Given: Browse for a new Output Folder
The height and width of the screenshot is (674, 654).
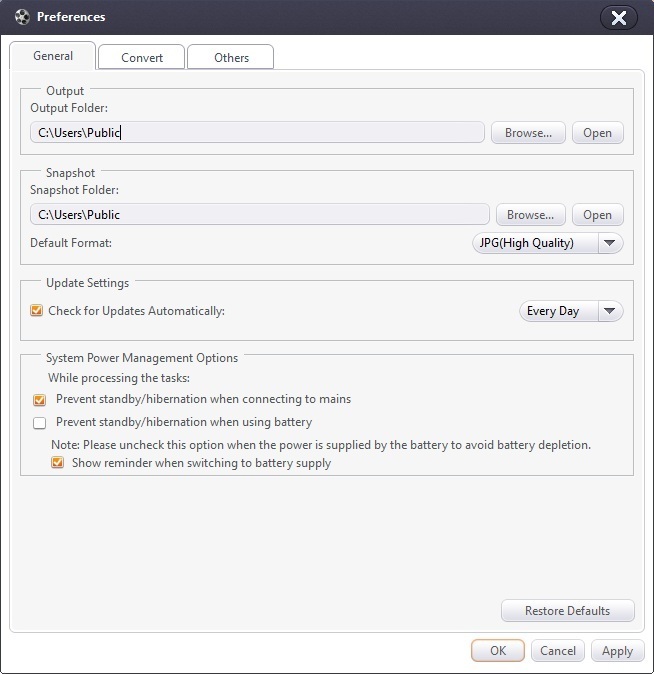Looking at the screenshot, I should click(528, 133).
